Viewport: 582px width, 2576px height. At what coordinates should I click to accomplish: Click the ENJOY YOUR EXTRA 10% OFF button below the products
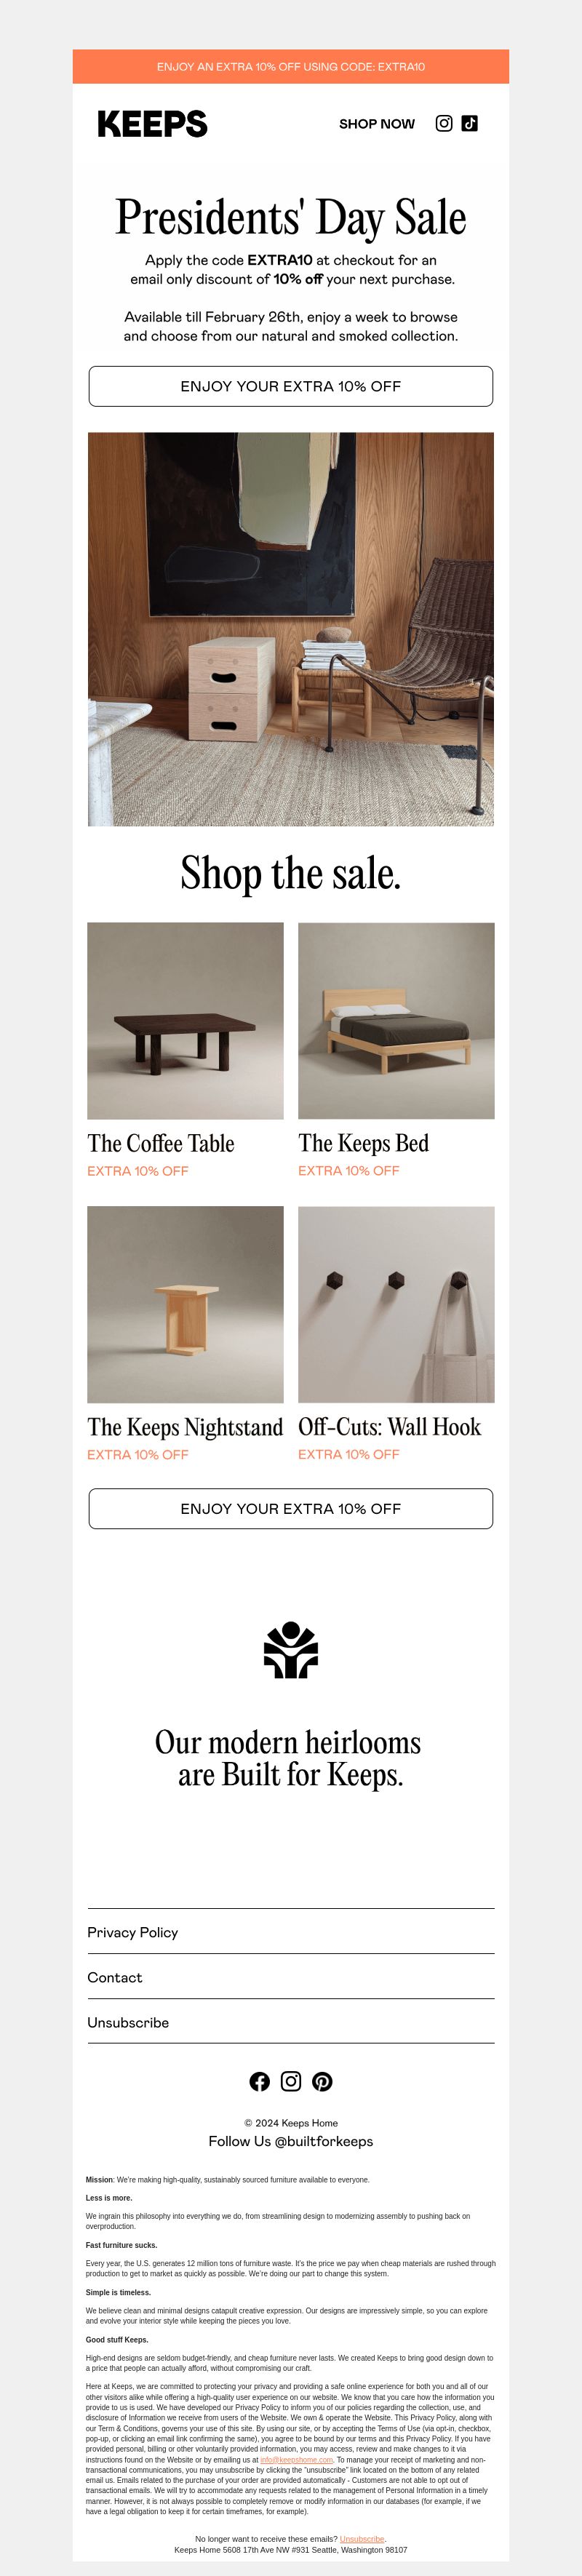click(291, 1509)
